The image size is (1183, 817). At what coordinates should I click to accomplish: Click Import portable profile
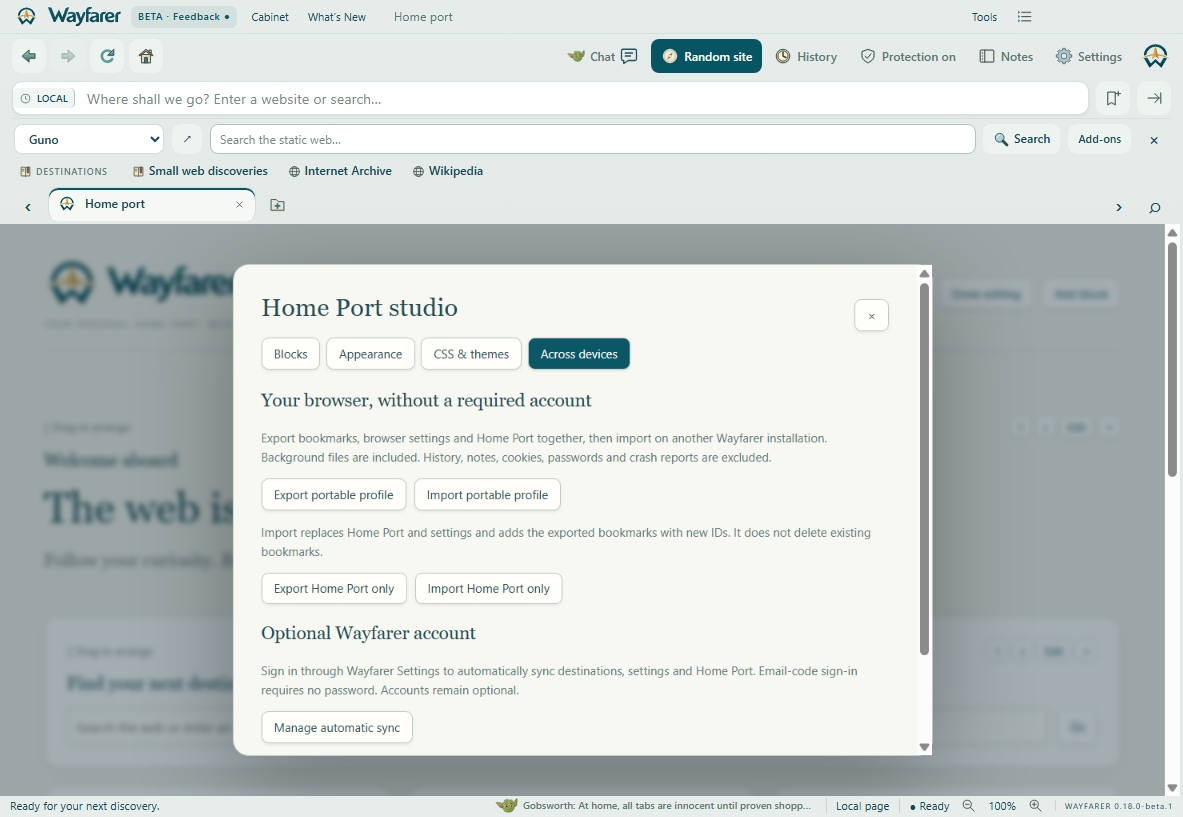(x=487, y=495)
